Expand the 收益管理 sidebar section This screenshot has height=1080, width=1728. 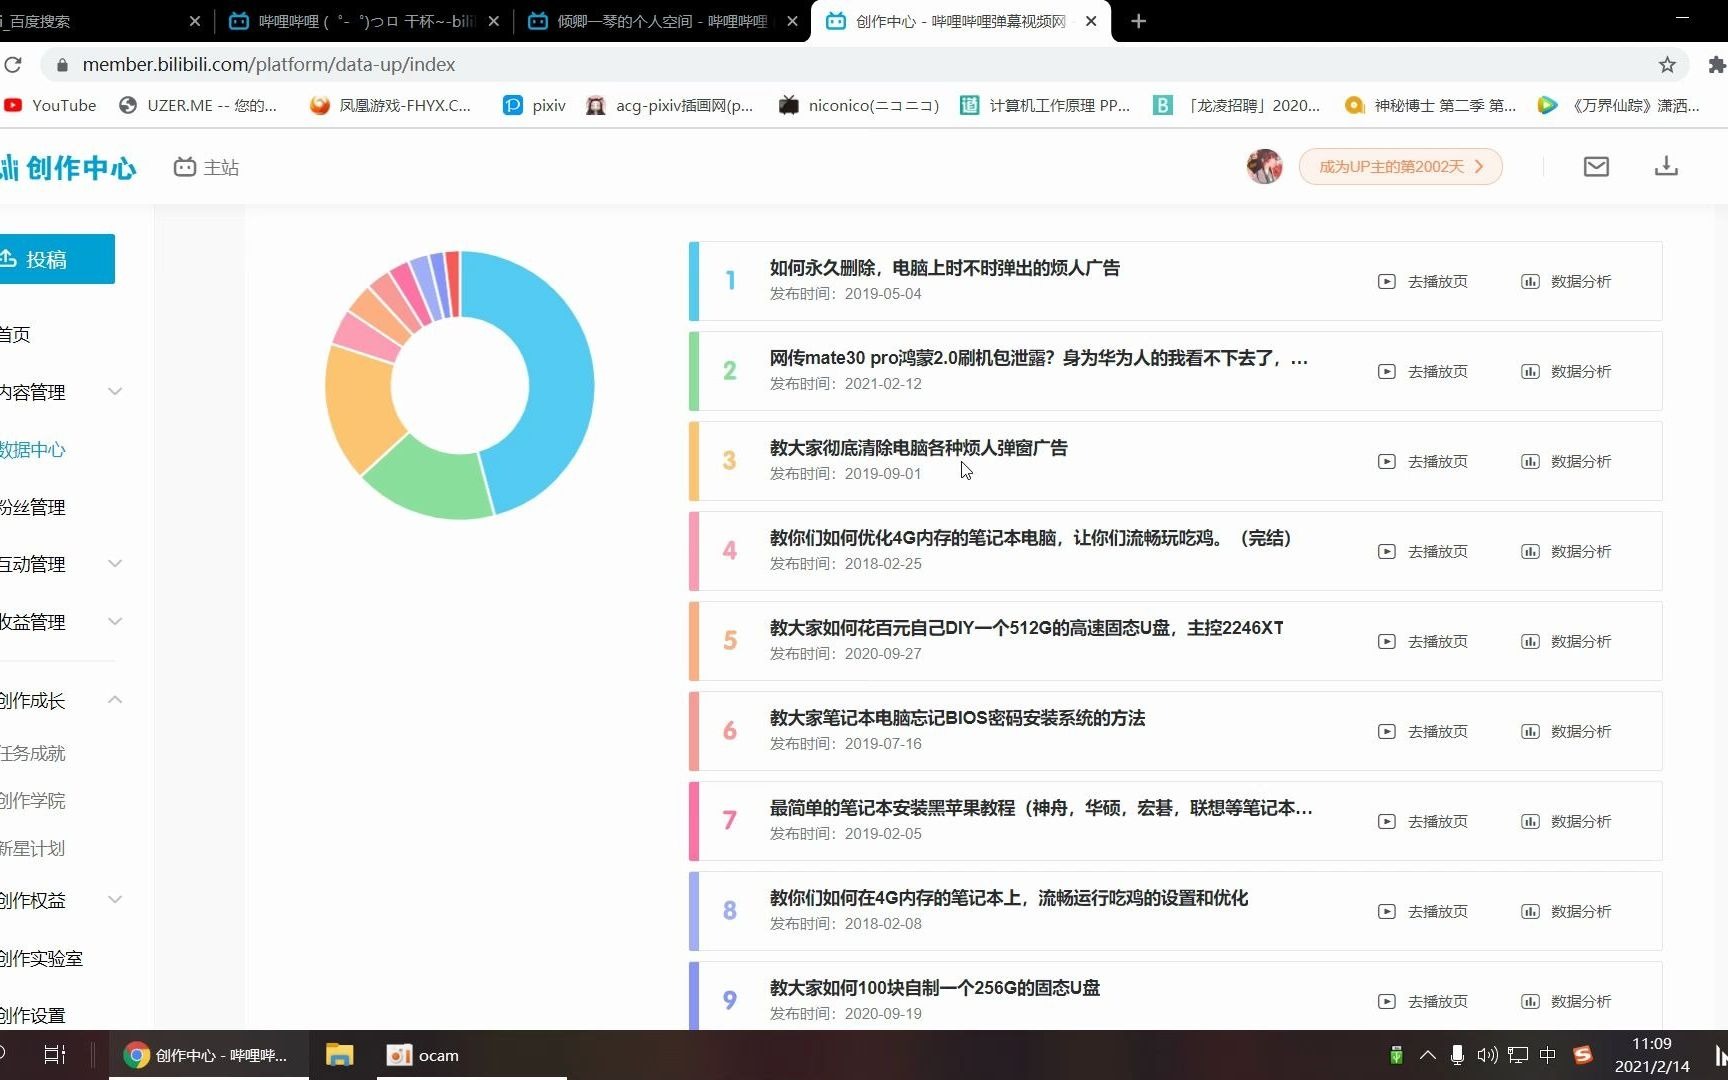115,621
